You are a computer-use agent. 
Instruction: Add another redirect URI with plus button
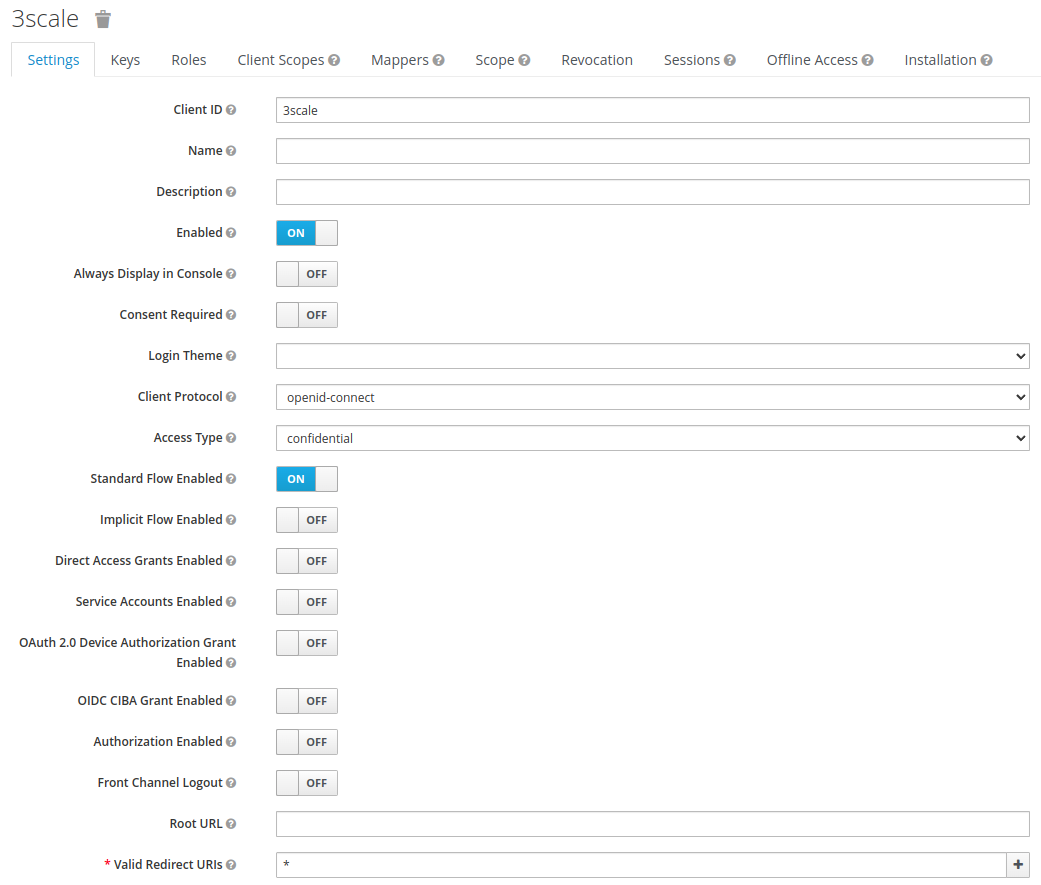[x=1018, y=864]
